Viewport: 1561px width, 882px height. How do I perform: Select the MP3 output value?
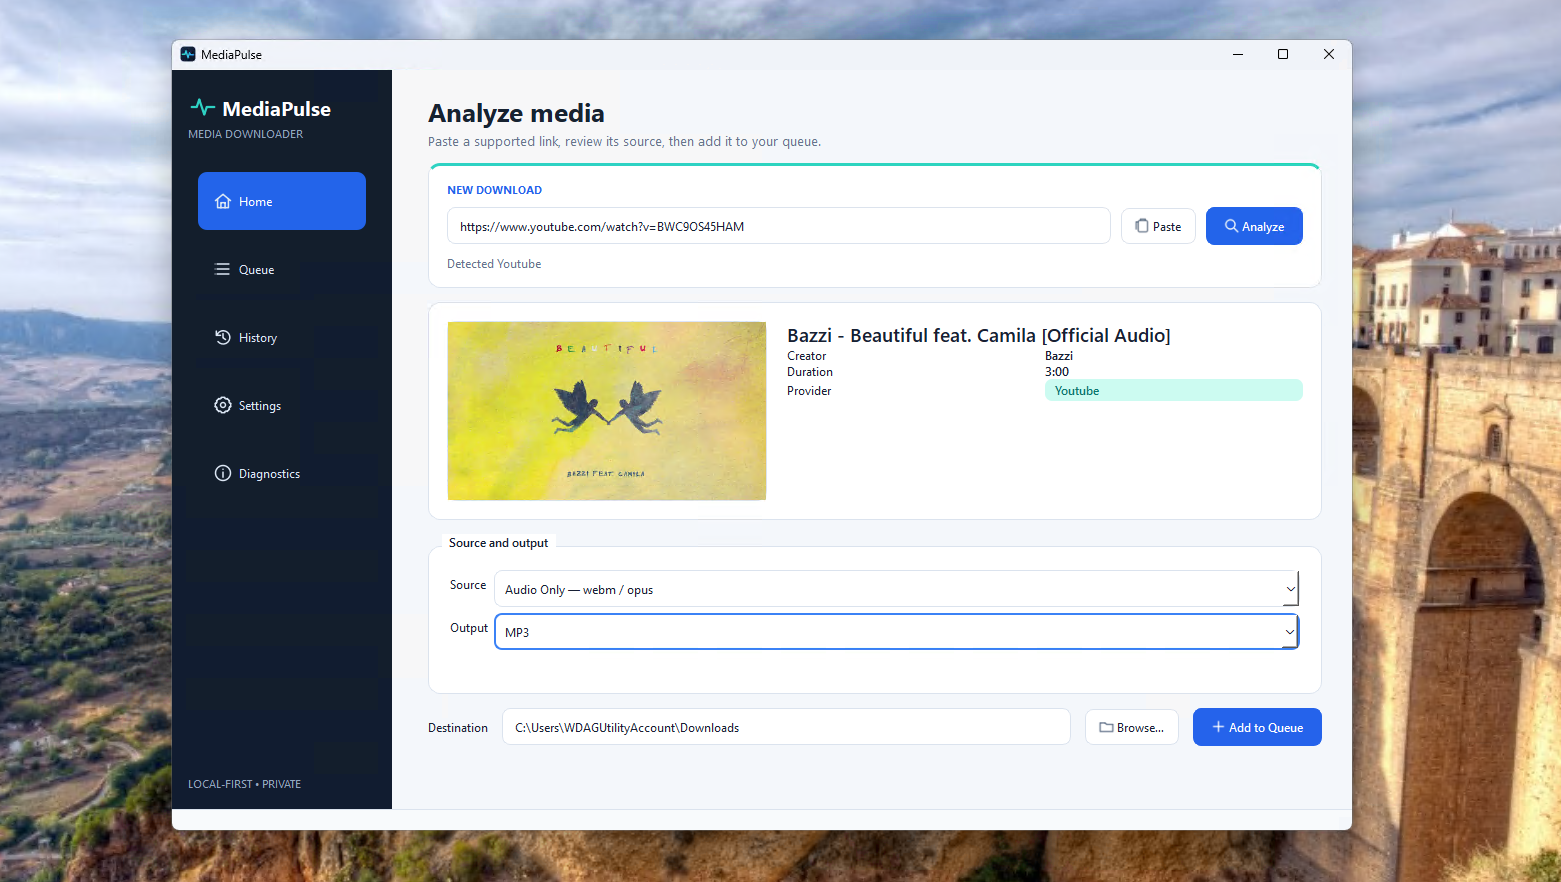pos(517,633)
